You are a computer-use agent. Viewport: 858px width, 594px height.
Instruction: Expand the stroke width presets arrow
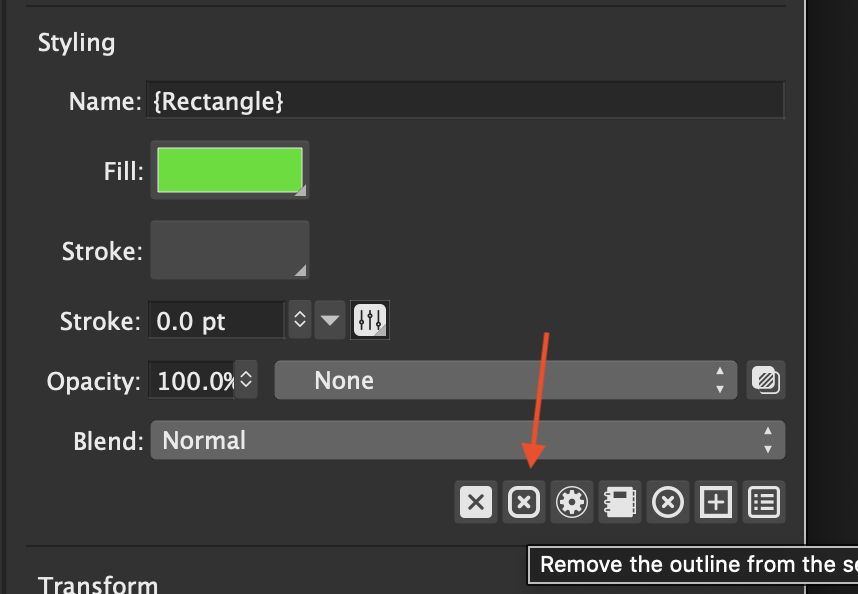coord(331,321)
